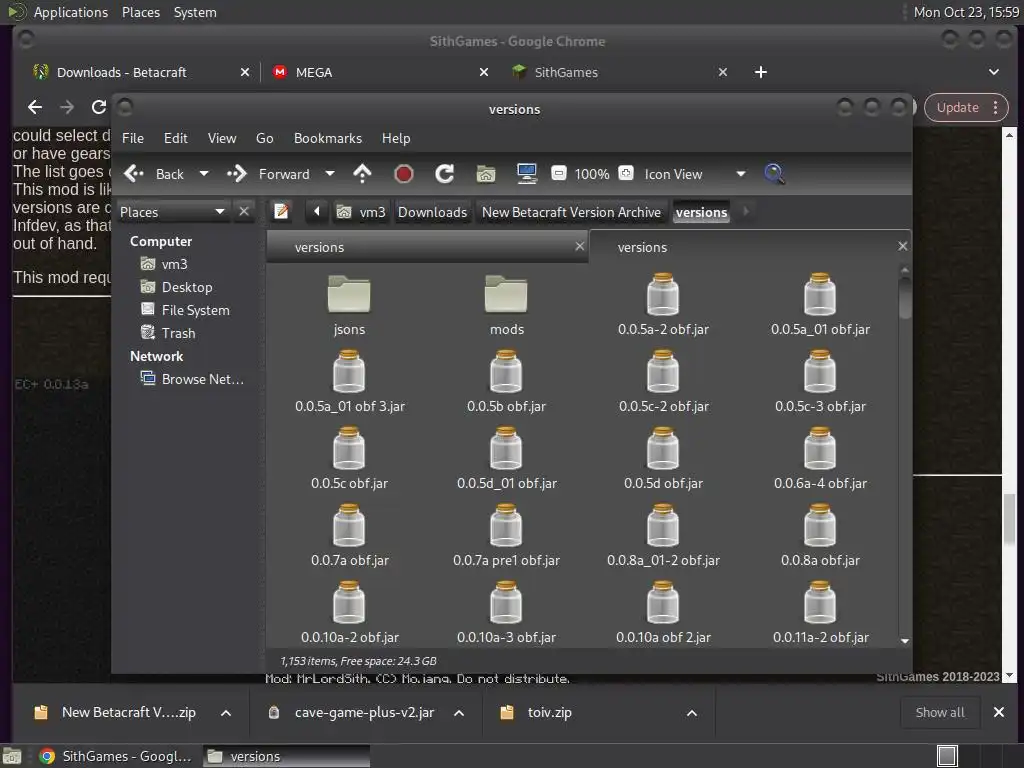Open the Bookmarks menu
This screenshot has height=768, width=1024.
coord(327,138)
